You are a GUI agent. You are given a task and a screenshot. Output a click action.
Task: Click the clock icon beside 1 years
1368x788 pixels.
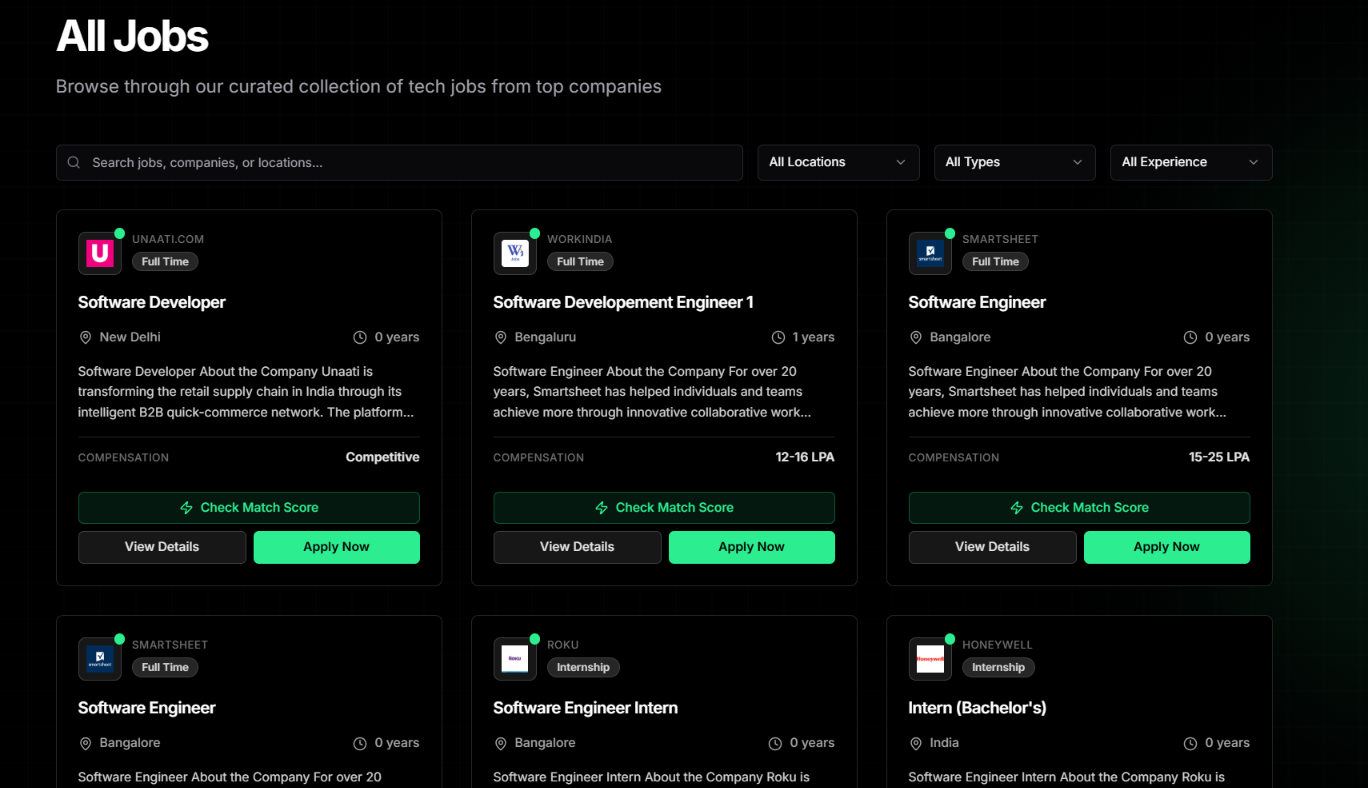[778, 338]
